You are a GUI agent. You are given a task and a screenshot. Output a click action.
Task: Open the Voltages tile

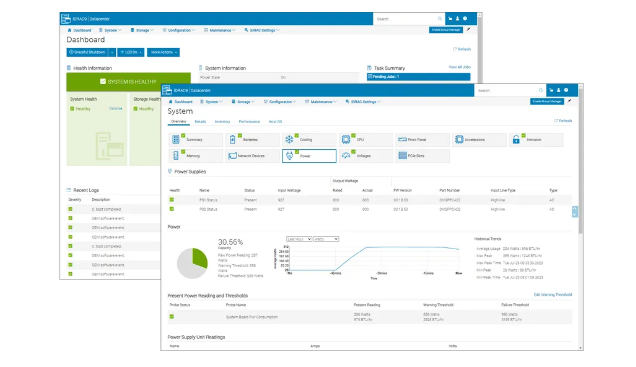[x=366, y=156]
